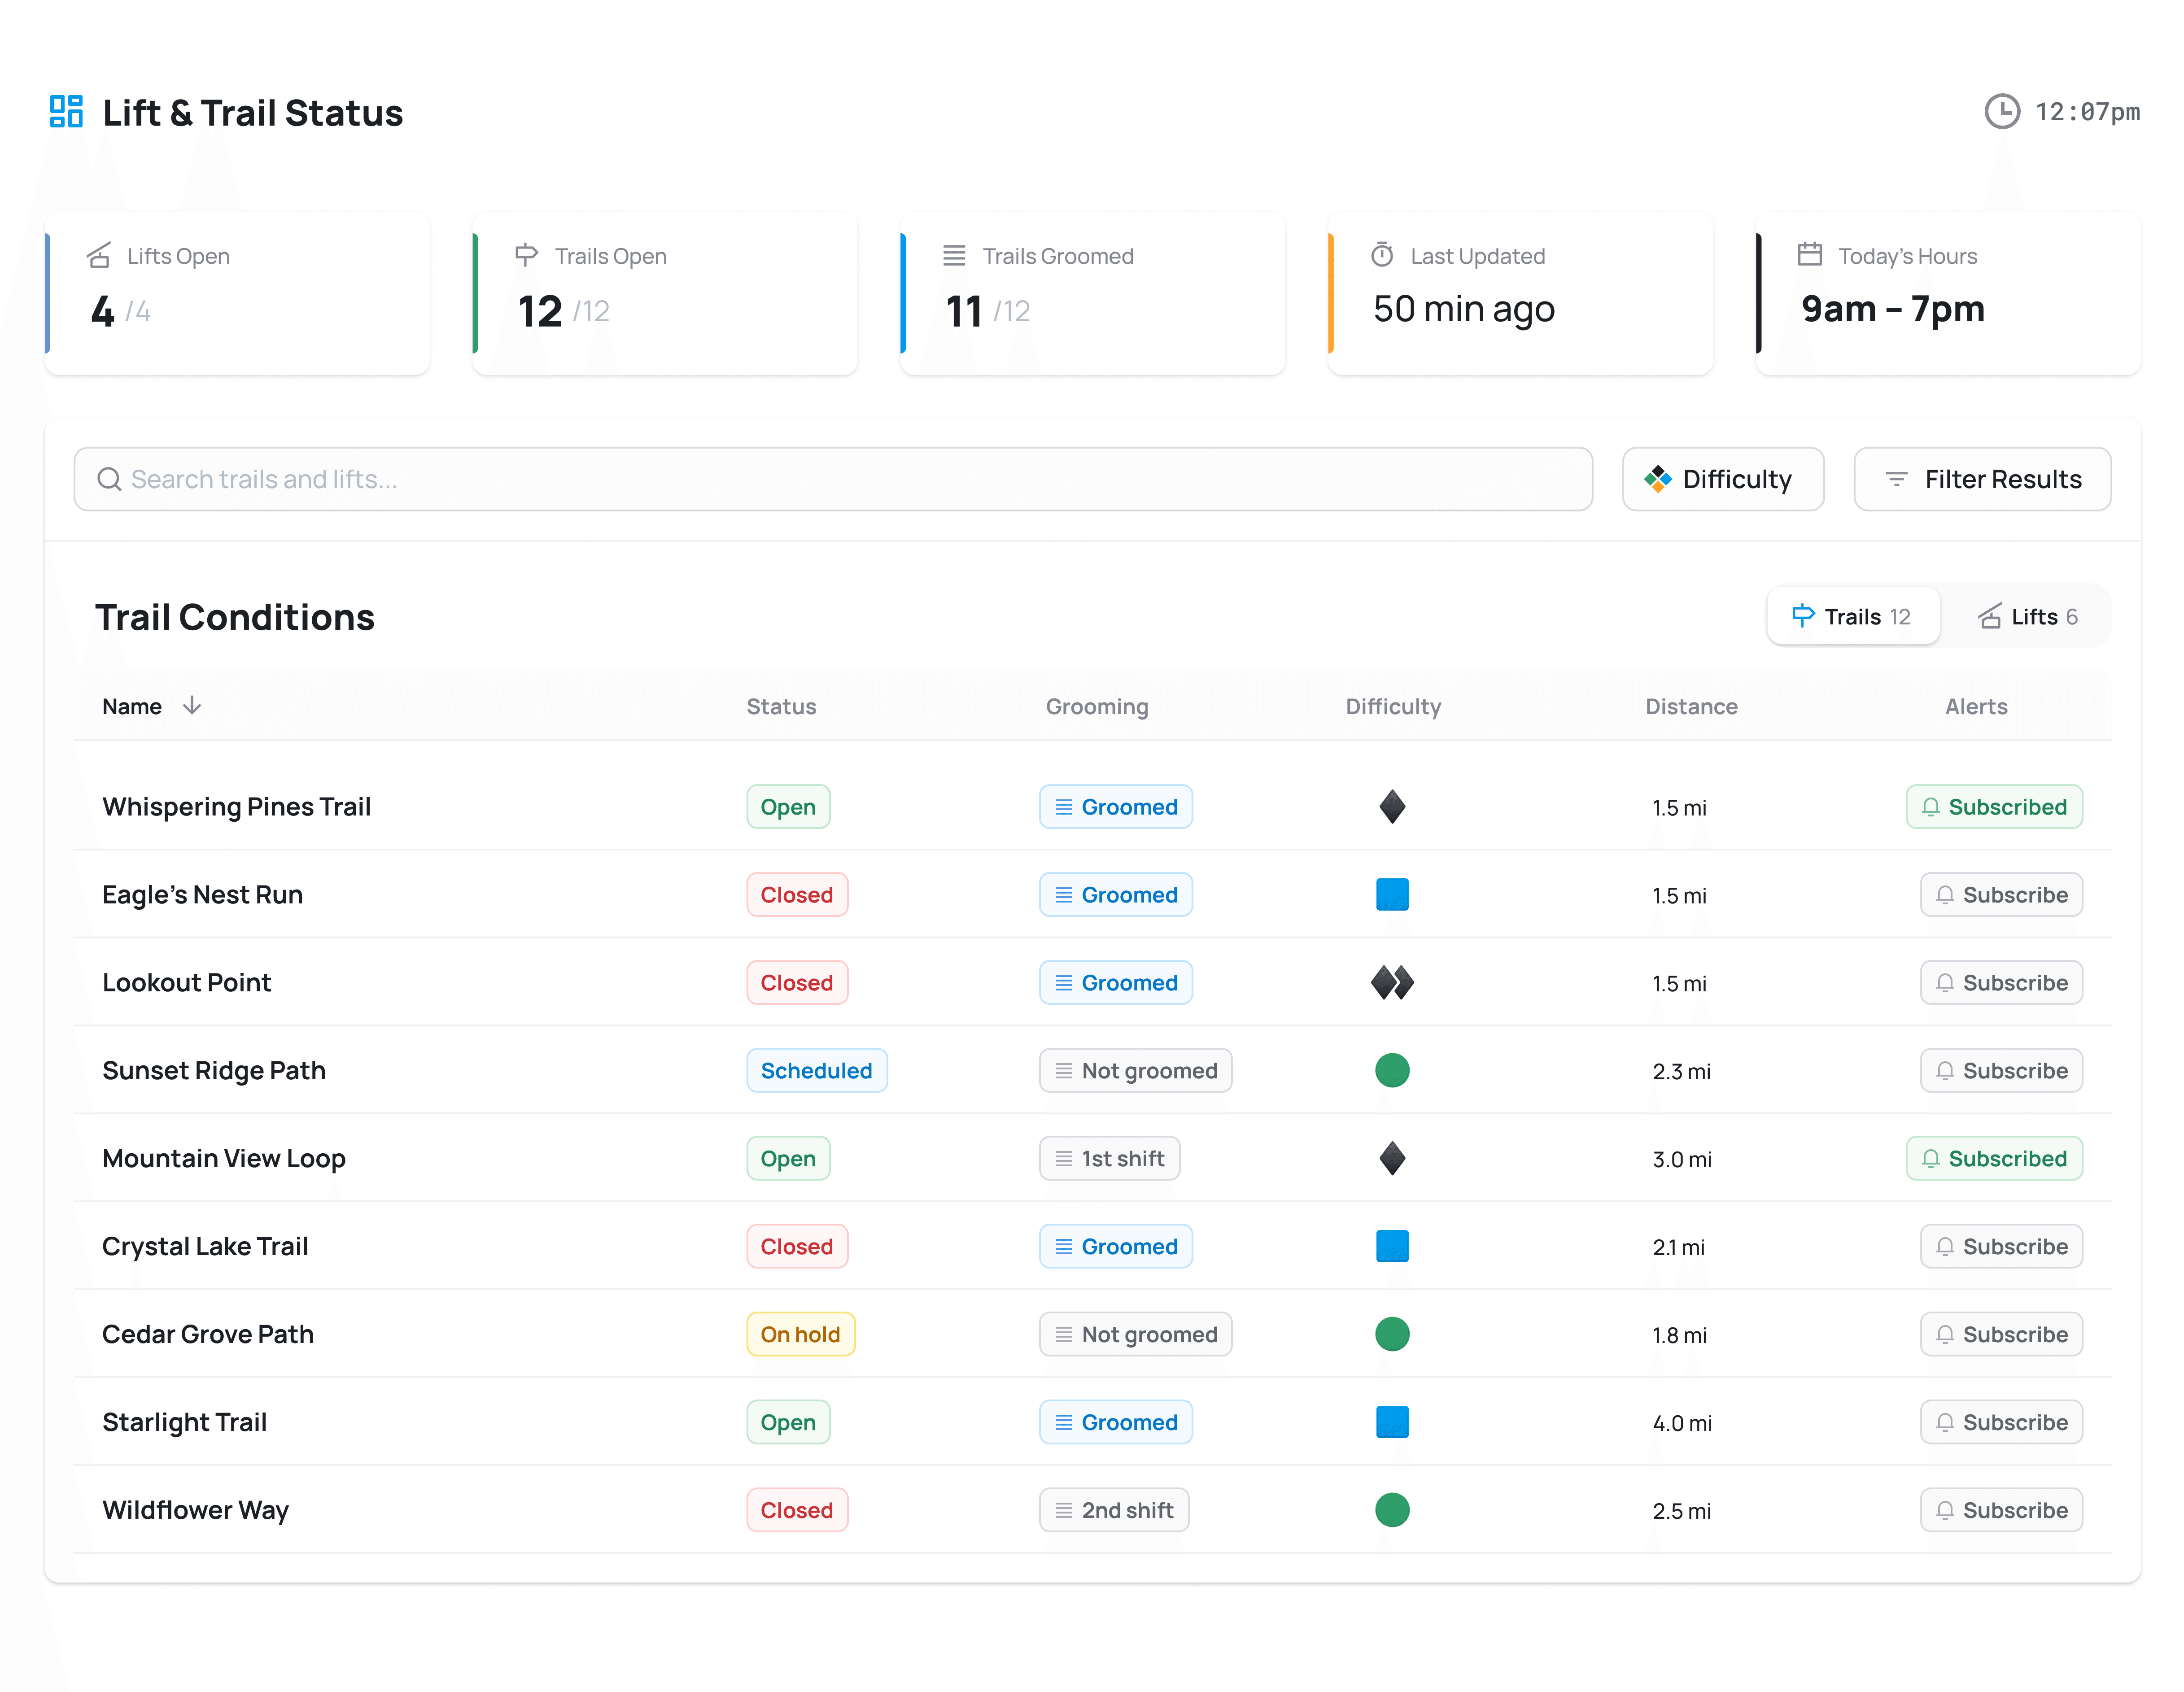Switch to the Lifts tab
This screenshot has width=2184, height=1692.
click(x=2027, y=617)
